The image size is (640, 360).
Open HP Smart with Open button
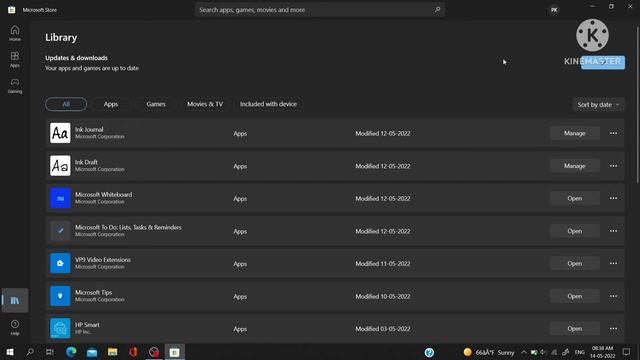pyautogui.click(x=574, y=328)
